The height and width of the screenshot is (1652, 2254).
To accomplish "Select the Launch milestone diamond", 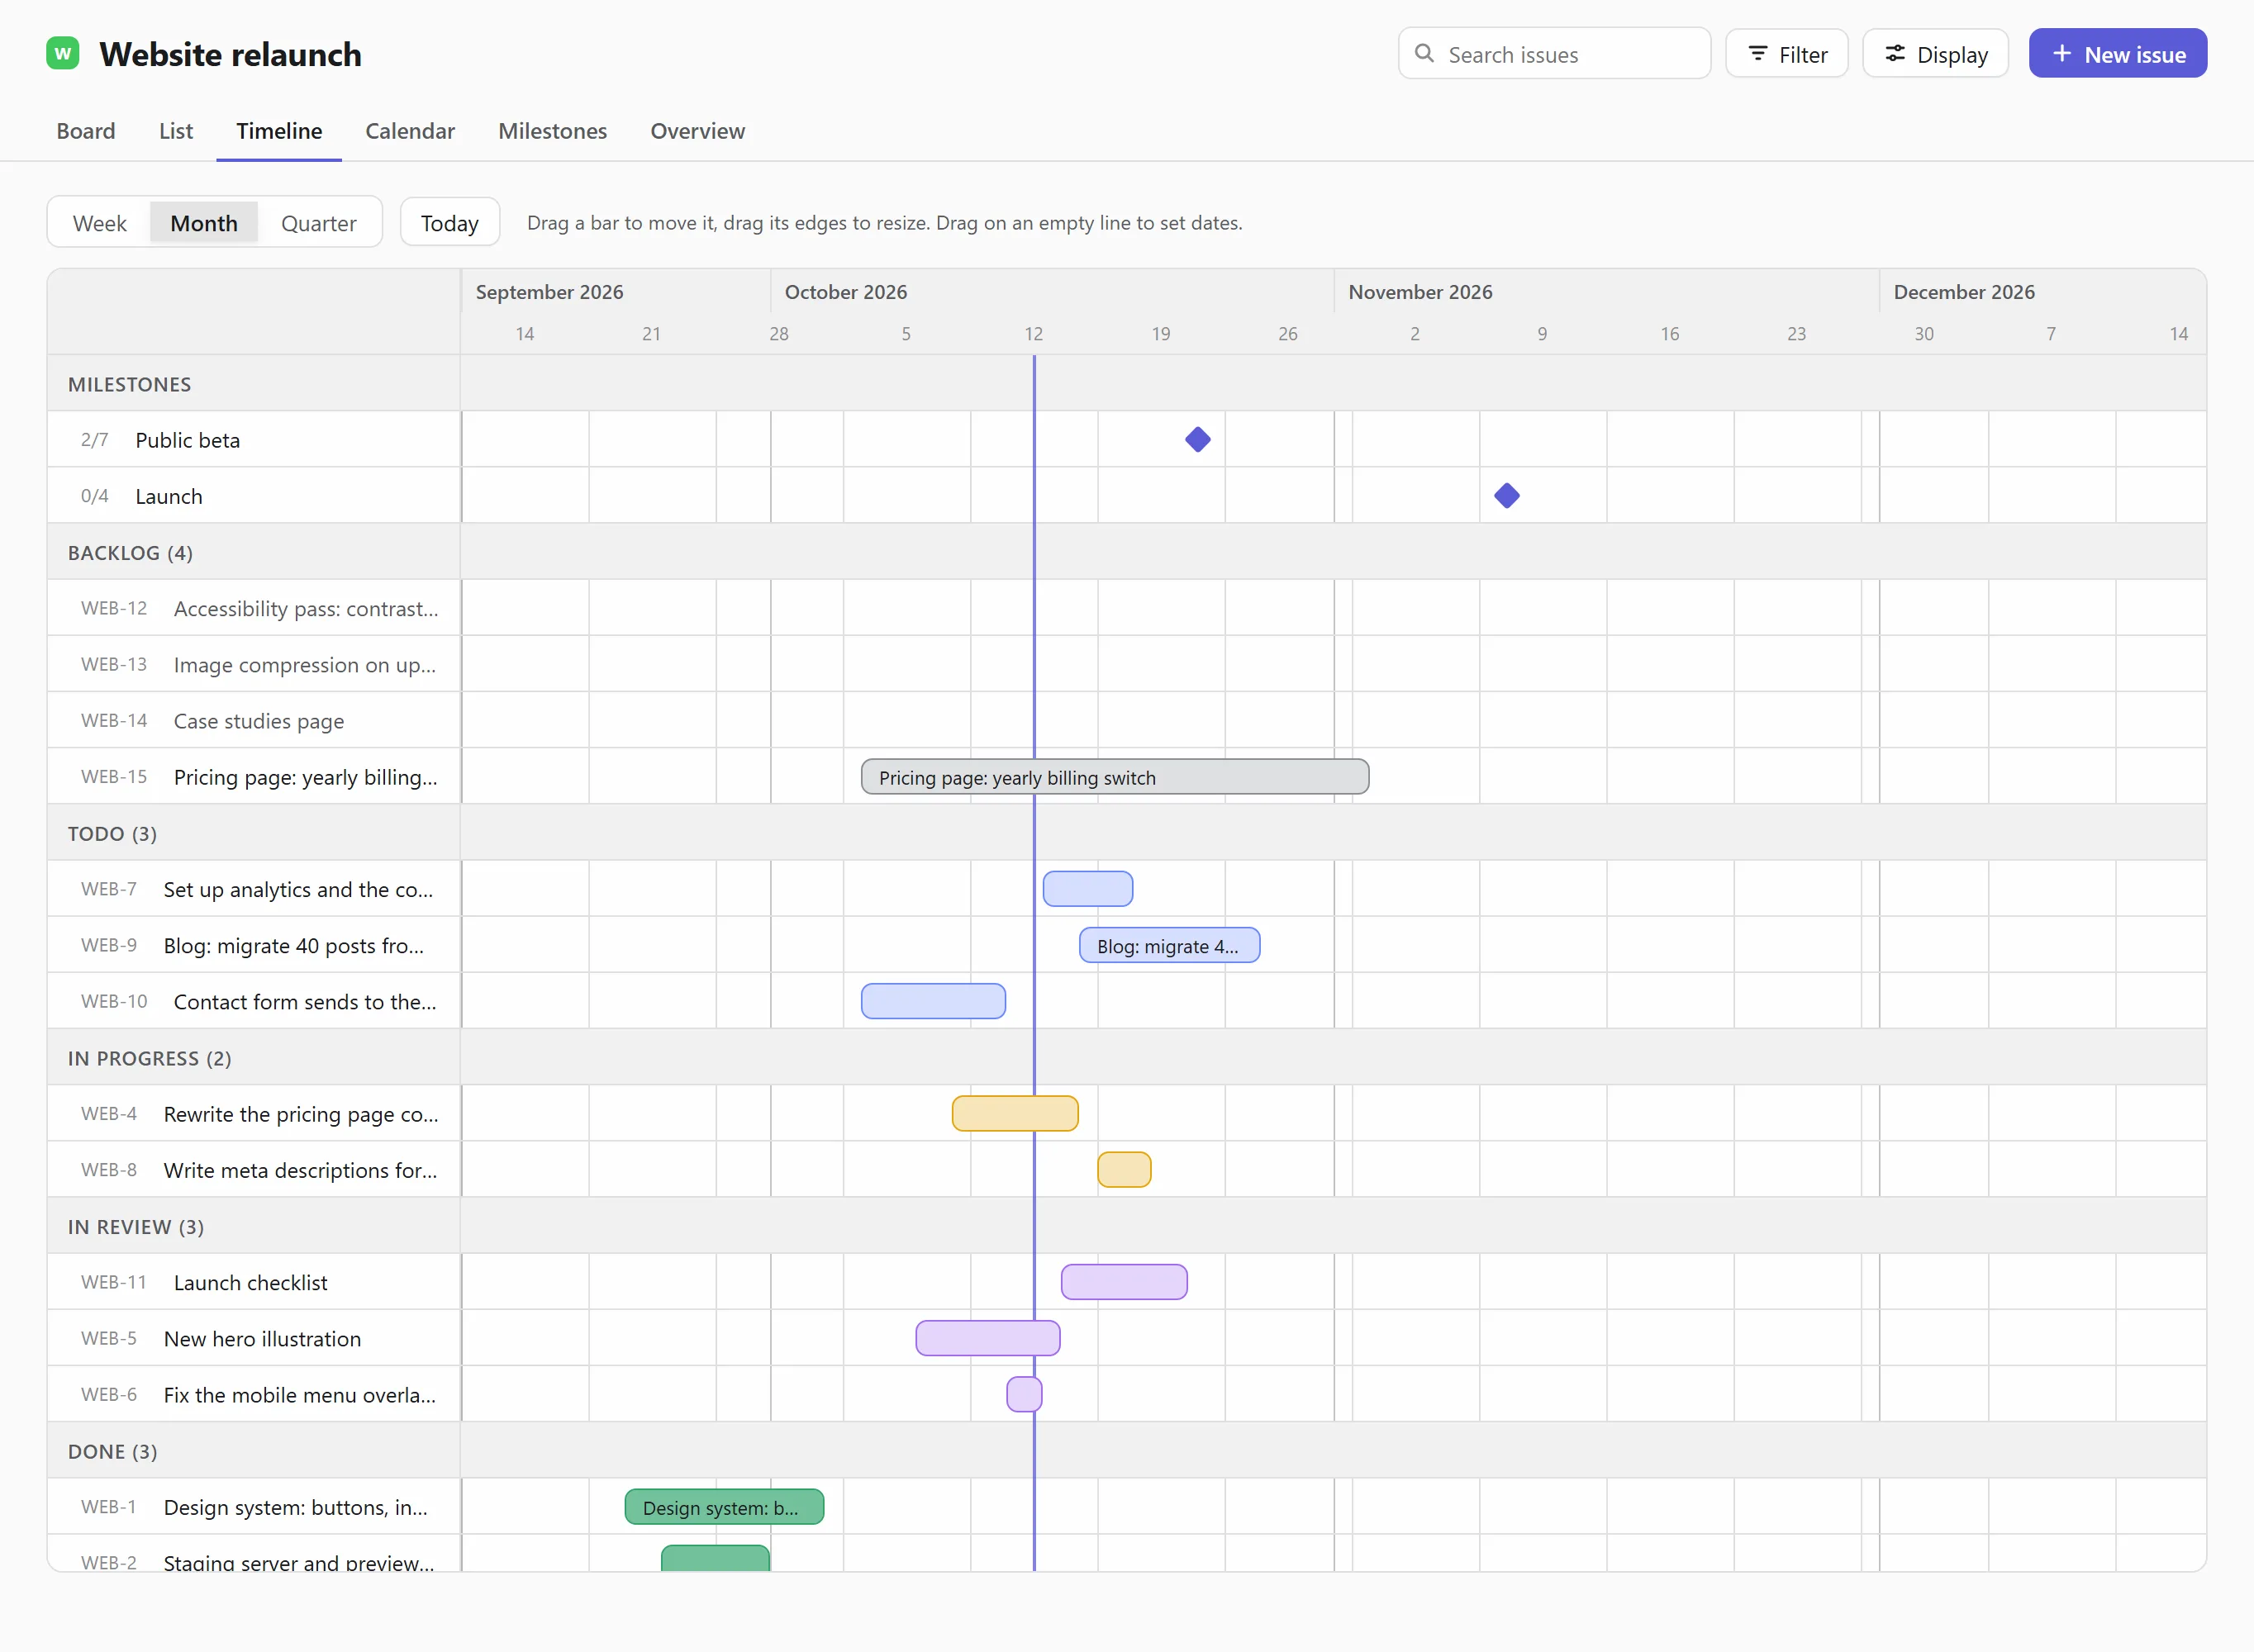I will [x=1507, y=495].
